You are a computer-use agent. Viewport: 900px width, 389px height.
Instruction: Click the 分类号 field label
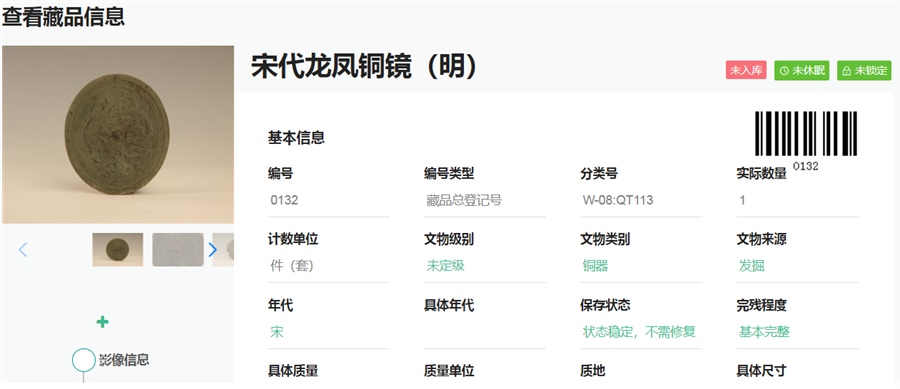tap(599, 174)
